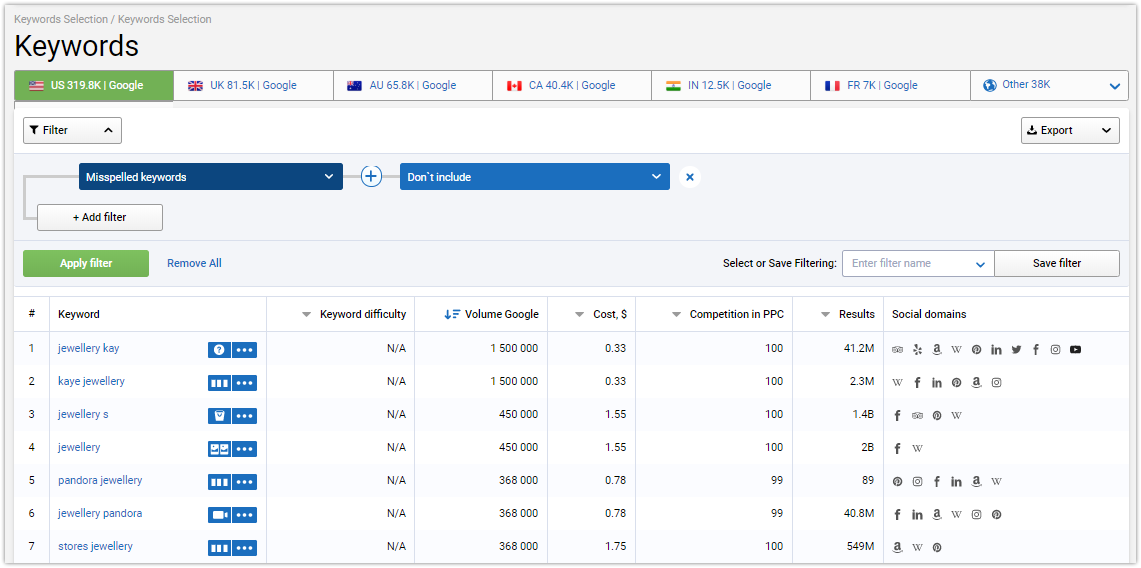Select US 319.8K Google tab
This screenshot has height=568, width=1141.
94,85
